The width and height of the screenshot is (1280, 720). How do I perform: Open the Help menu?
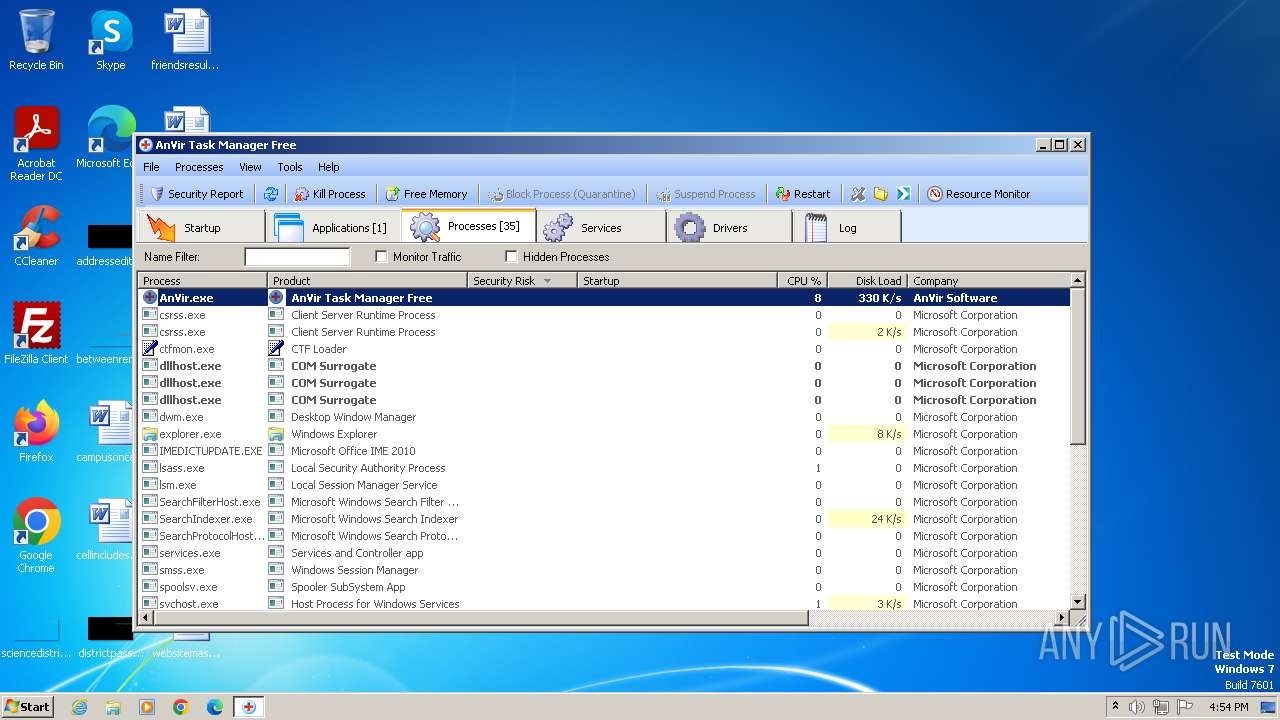[329, 167]
